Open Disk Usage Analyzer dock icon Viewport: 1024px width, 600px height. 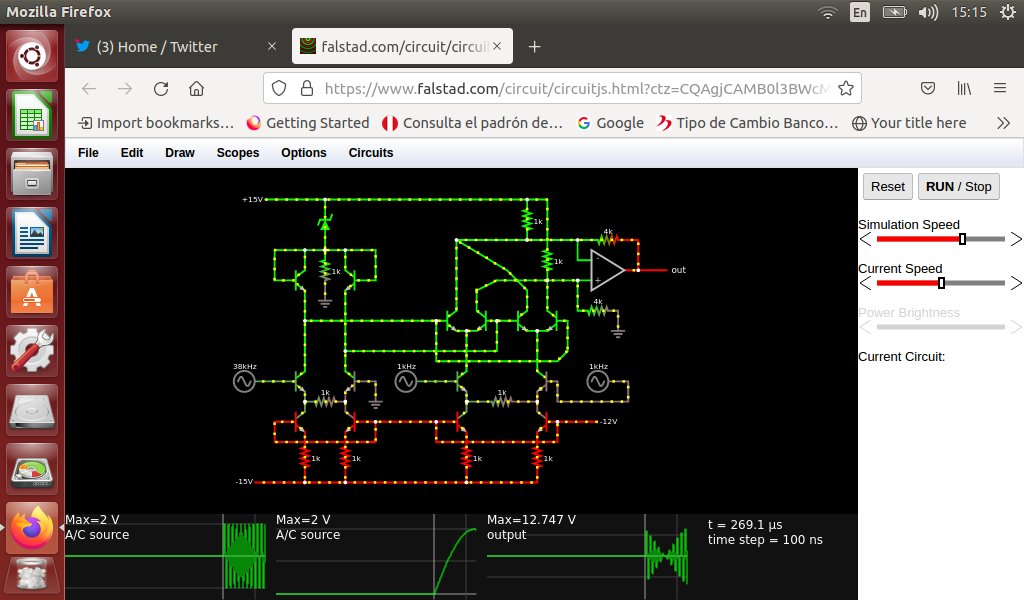(31, 467)
